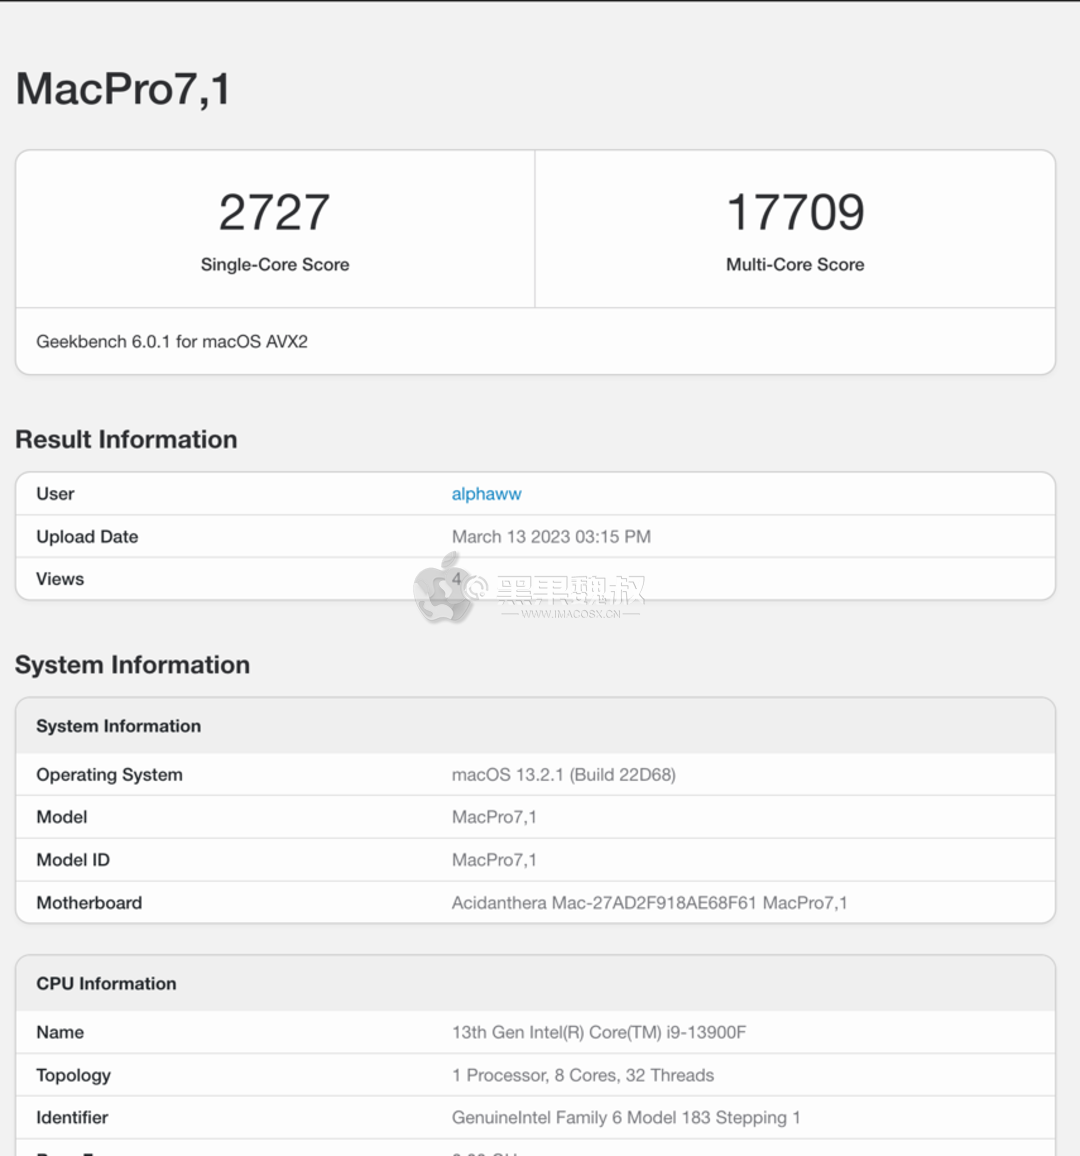Click the Result Information heading

[x=126, y=439]
